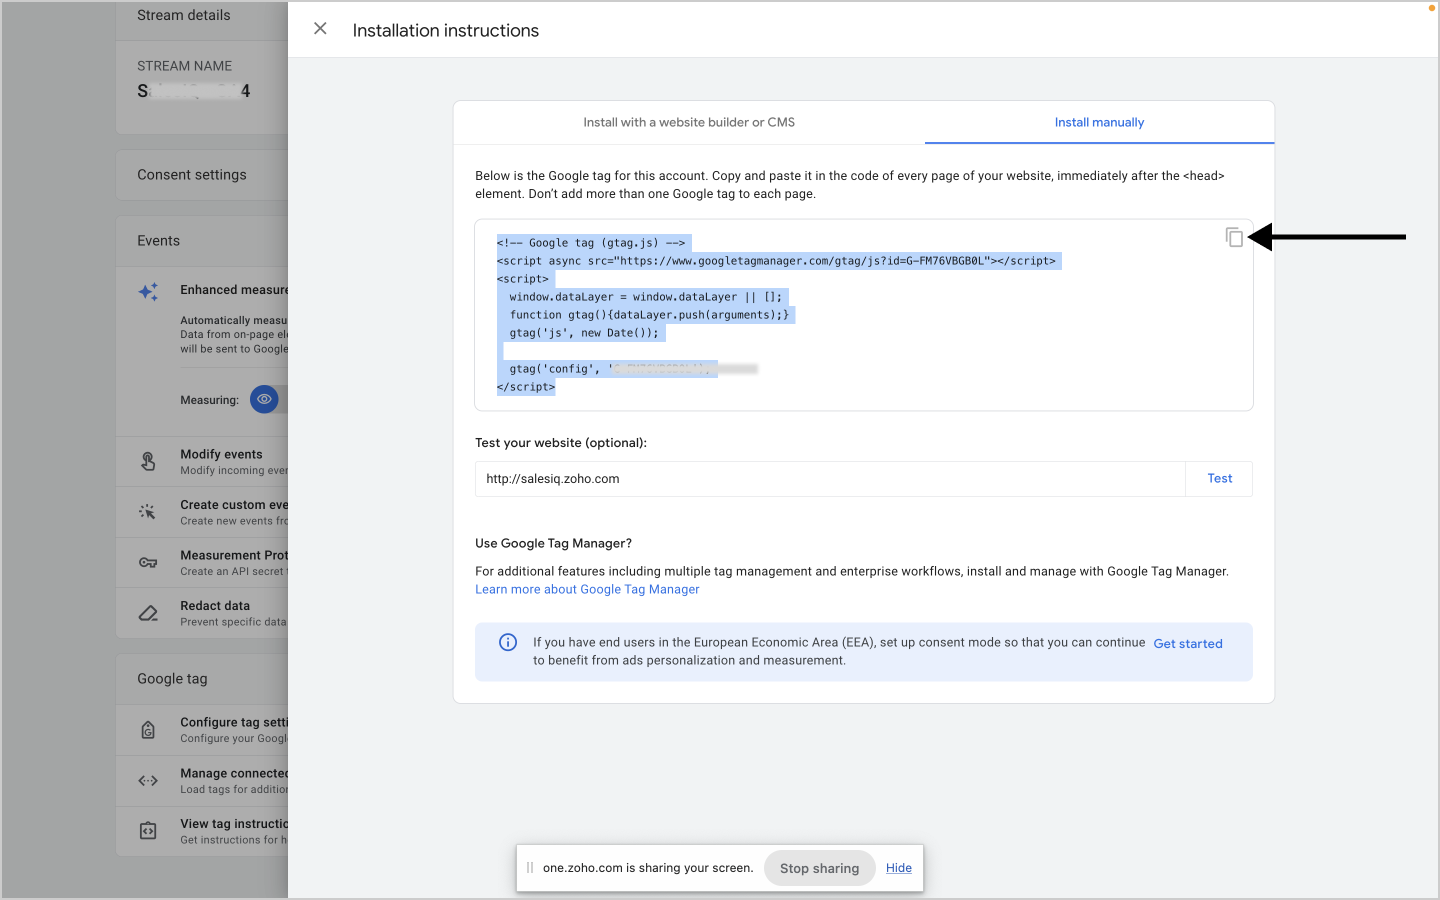The width and height of the screenshot is (1440, 900).
Task: Click the Measurement Protocol key icon
Action: [148, 563]
